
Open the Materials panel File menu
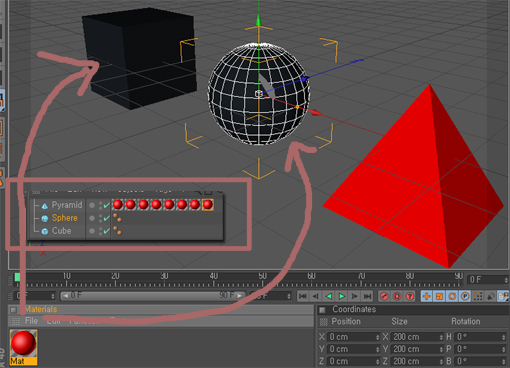pos(31,321)
